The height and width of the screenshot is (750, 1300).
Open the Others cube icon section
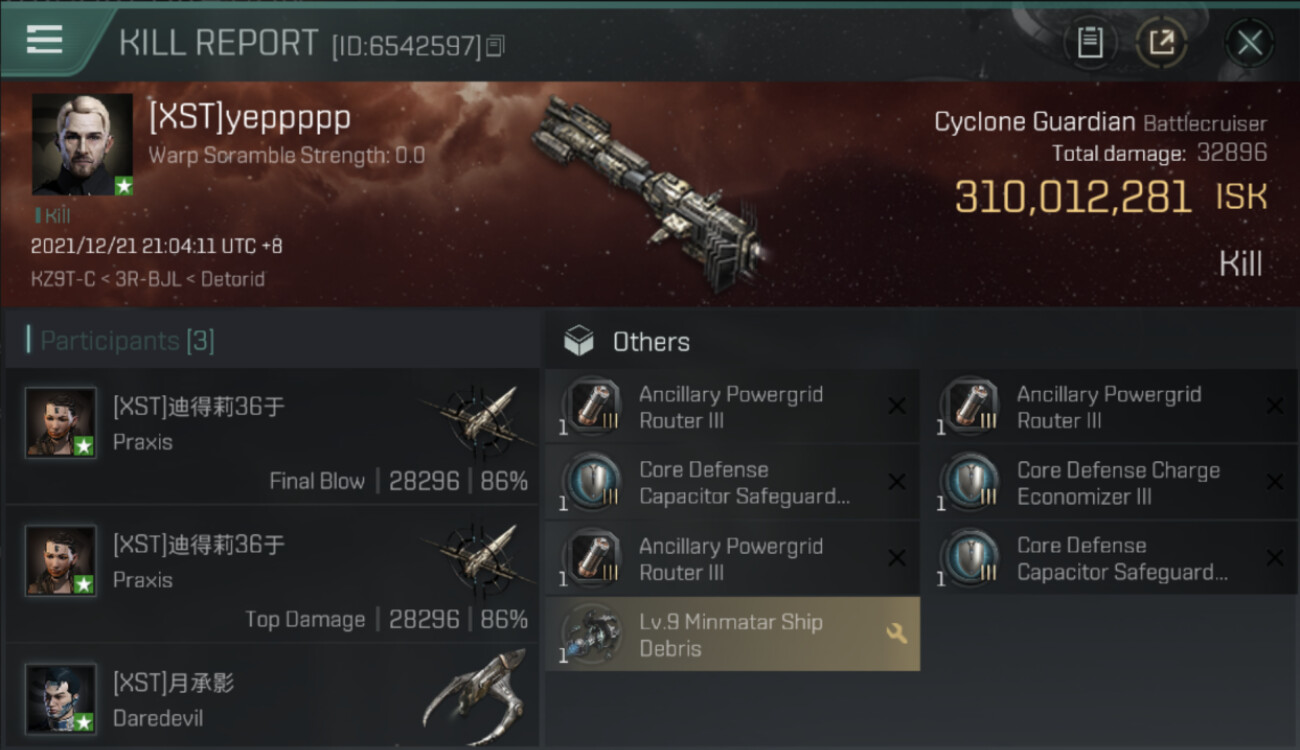point(579,342)
